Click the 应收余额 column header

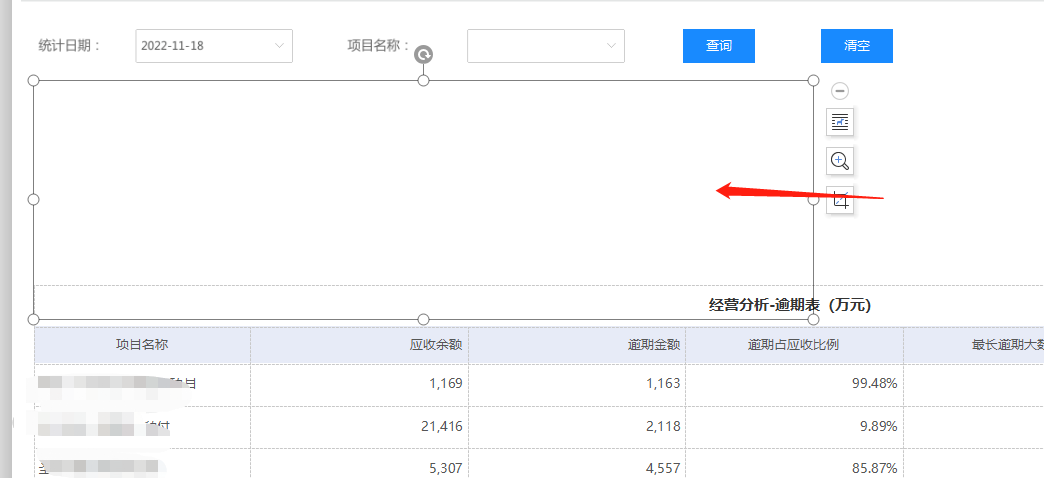(x=436, y=345)
